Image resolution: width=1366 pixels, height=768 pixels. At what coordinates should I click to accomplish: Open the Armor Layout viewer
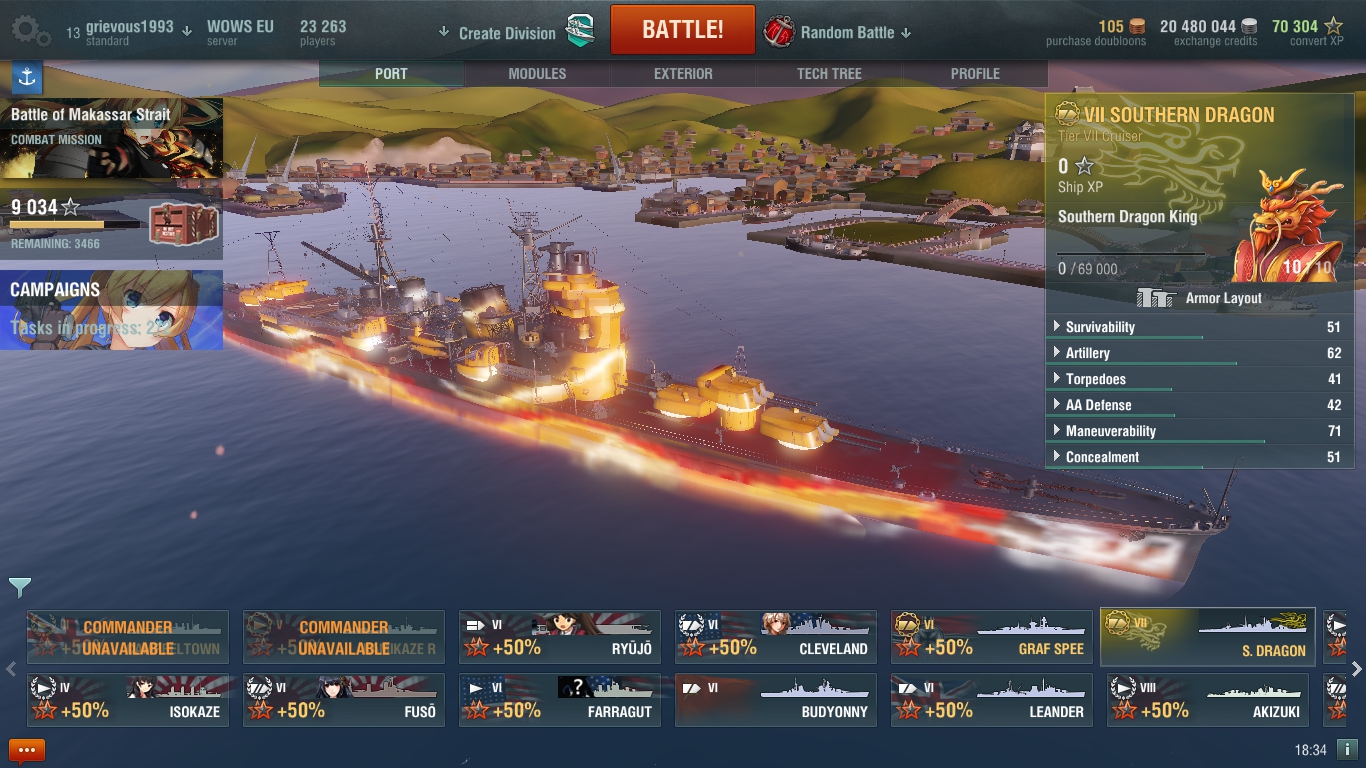click(1199, 298)
